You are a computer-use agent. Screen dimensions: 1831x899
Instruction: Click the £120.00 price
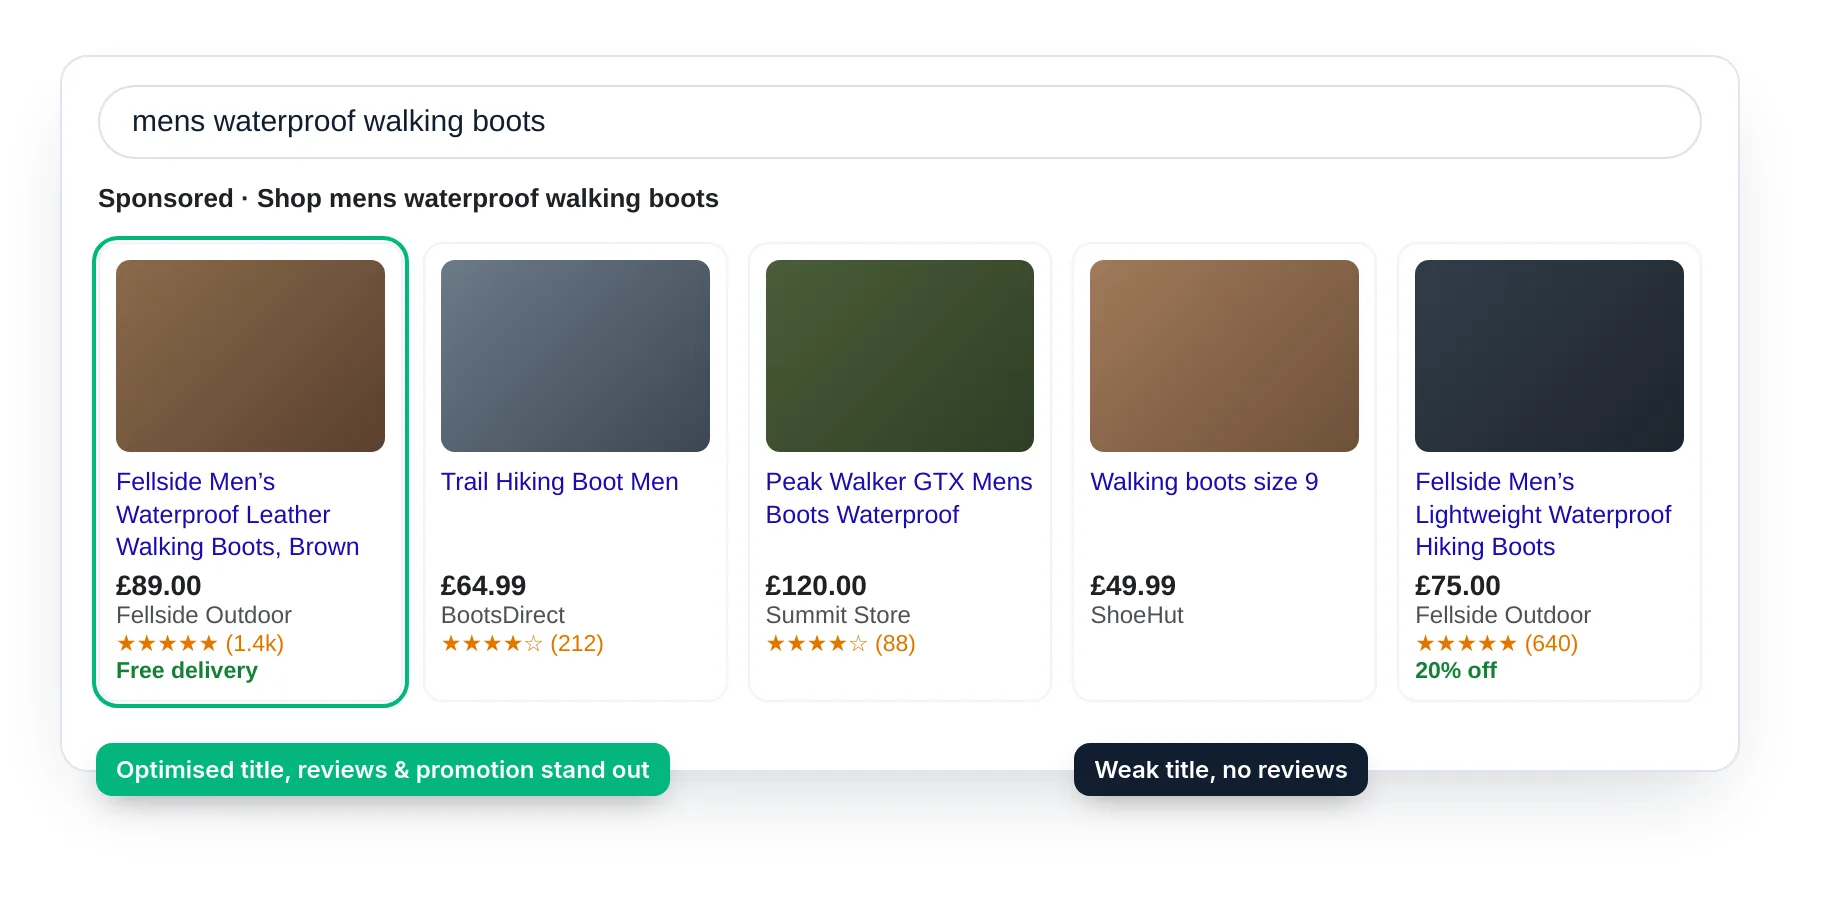click(x=816, y=586)
